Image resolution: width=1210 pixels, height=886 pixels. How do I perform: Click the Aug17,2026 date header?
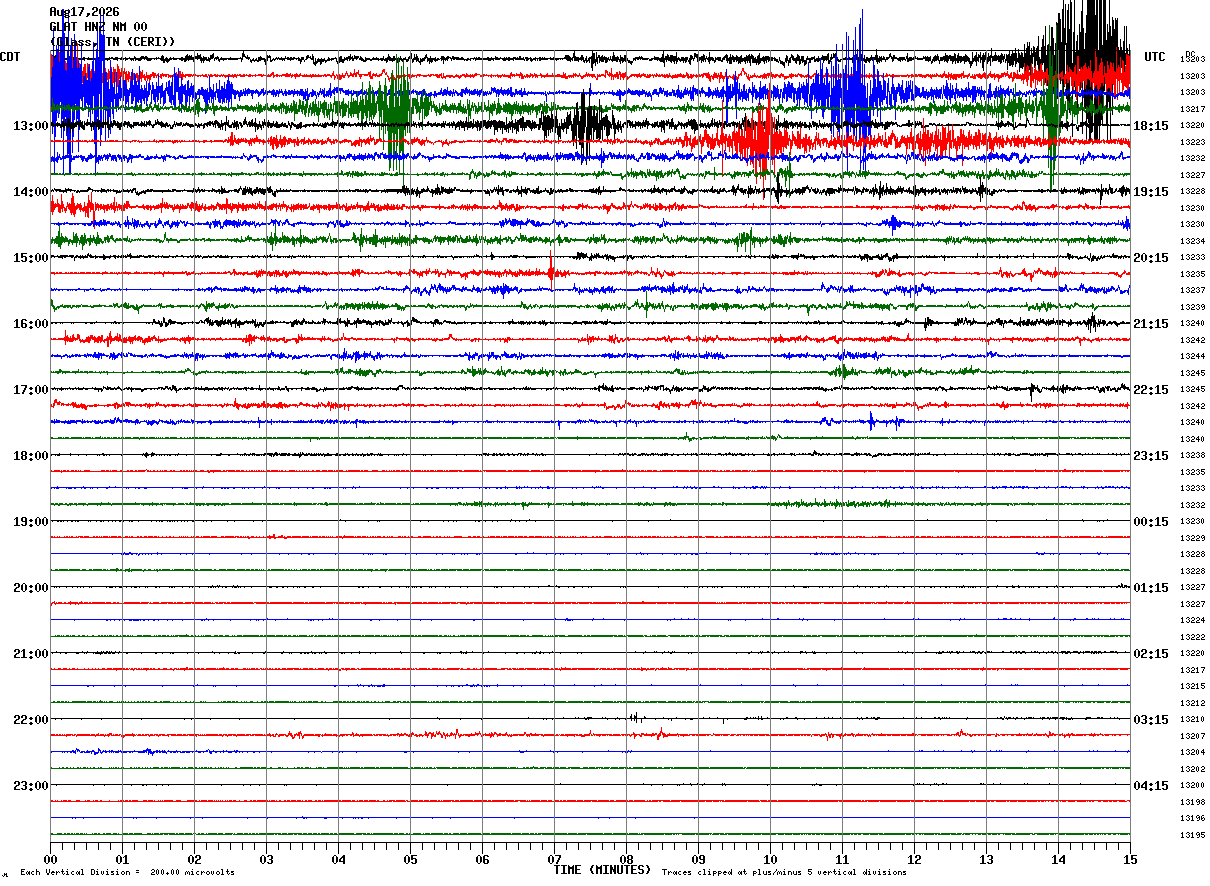pos(84,12)
